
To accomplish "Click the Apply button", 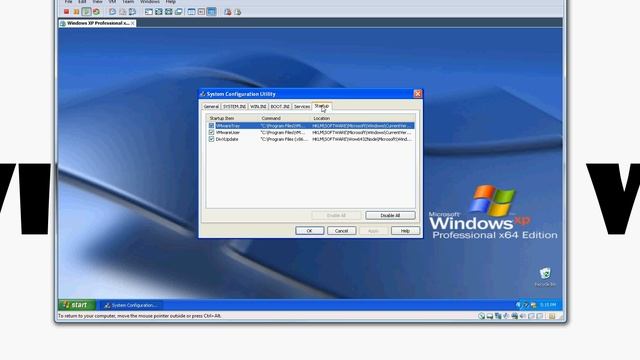I will click(373, 231).
